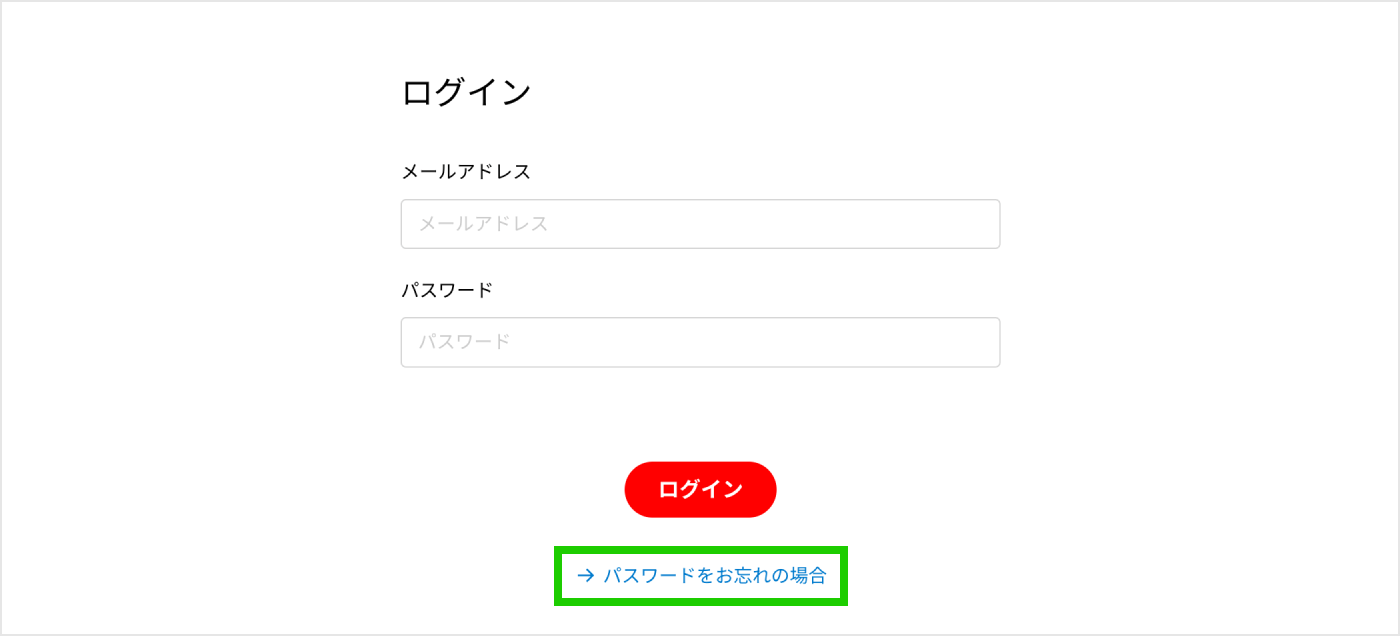Image resolution: width=1400 pixels, height=636 pixels.
Task: Focus the メールアドレス input field
Action: (x=700, y=224)
